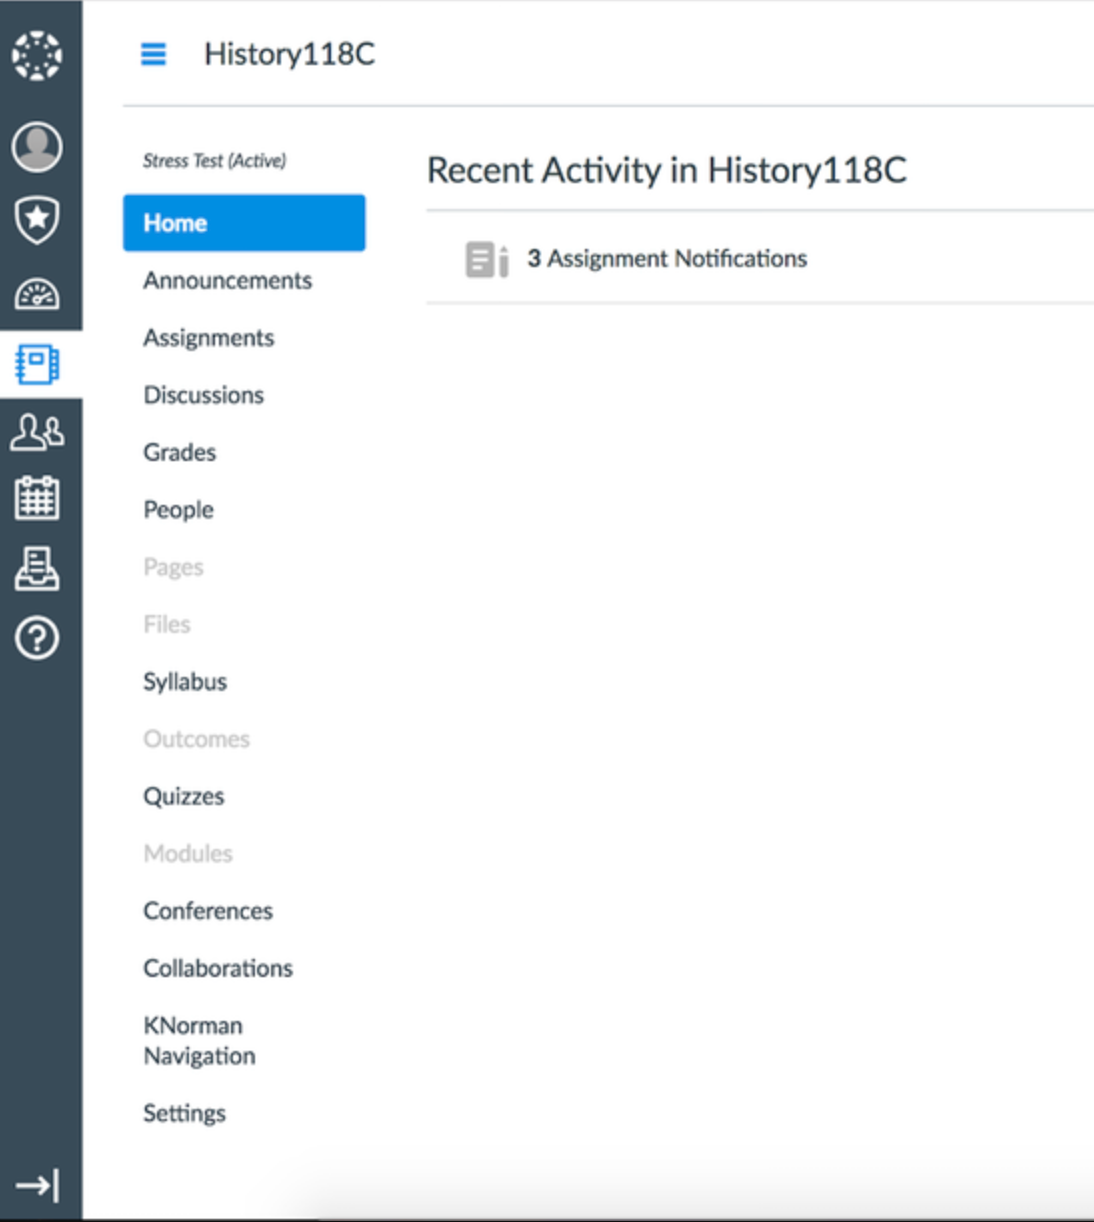Open the Syllabus link
Image resolution: width=1094 pixels, height=1222 pixels.
click(x=185, y=682)
